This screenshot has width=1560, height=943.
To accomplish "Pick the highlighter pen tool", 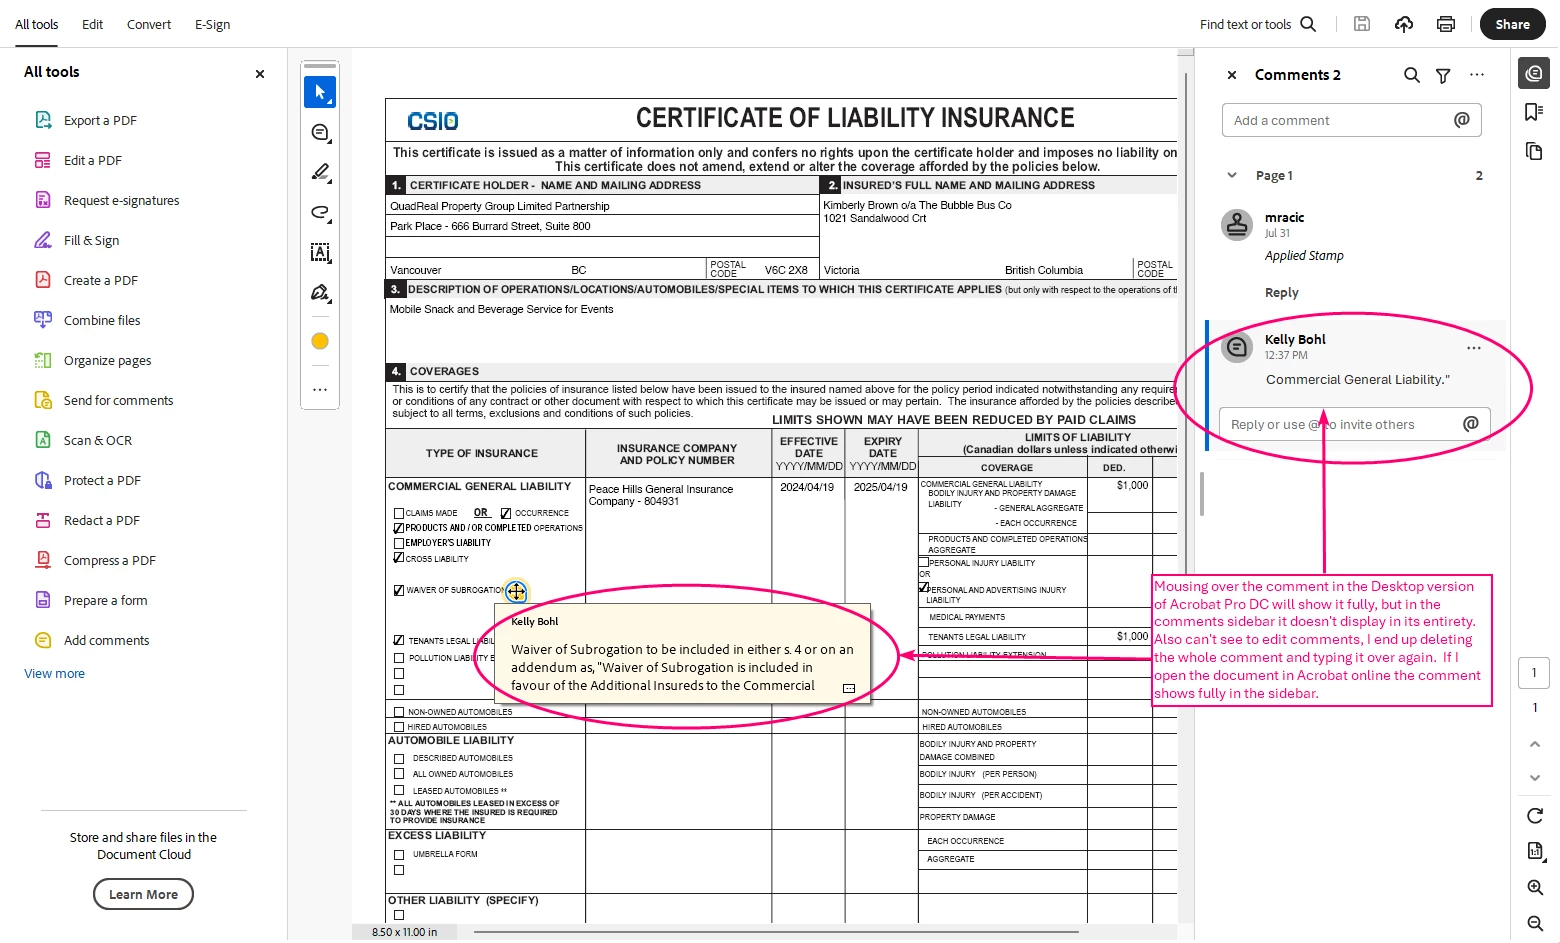I will (320, 172).
